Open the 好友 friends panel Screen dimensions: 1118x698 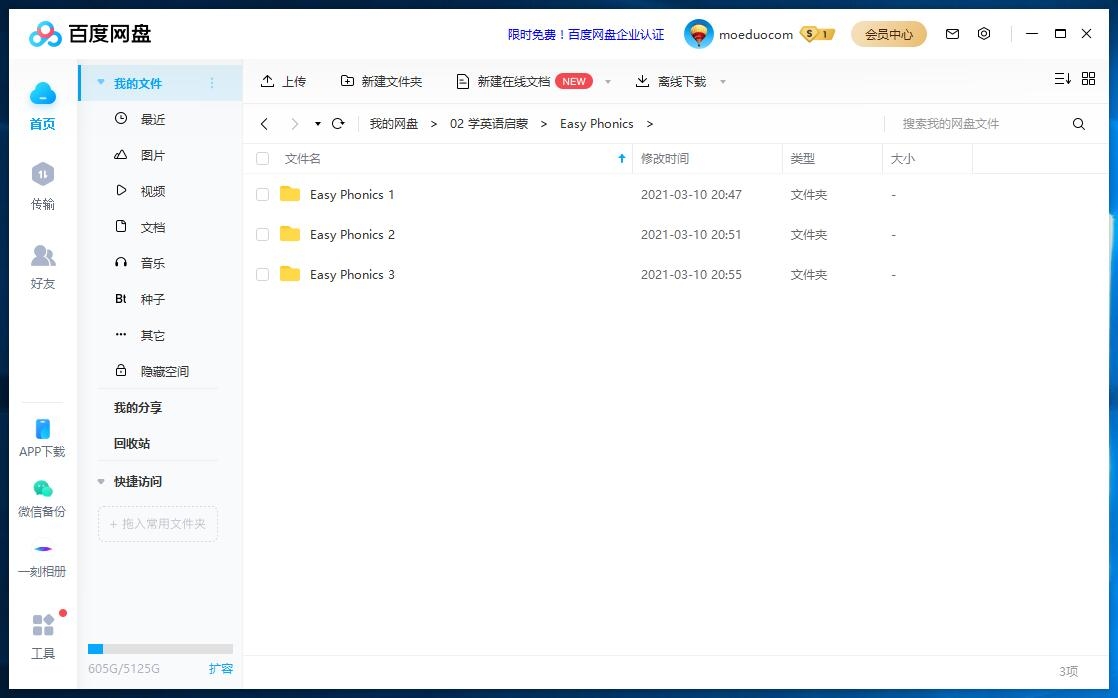point(42,267)
